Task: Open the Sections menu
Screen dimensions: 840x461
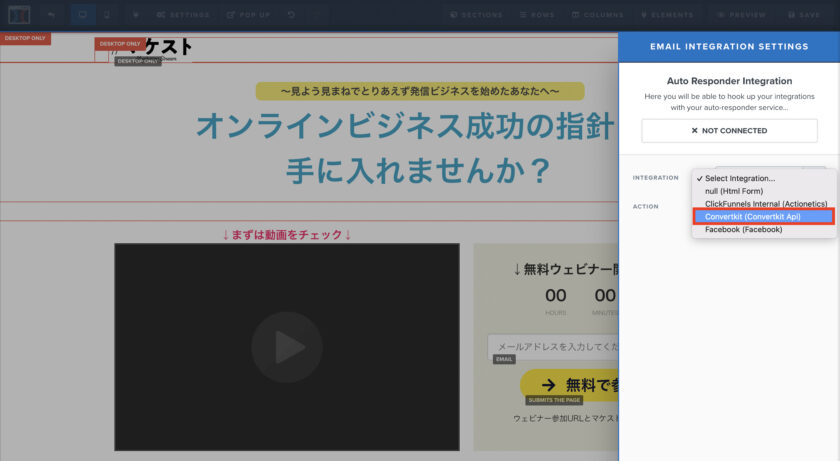Action: (476, 15)
